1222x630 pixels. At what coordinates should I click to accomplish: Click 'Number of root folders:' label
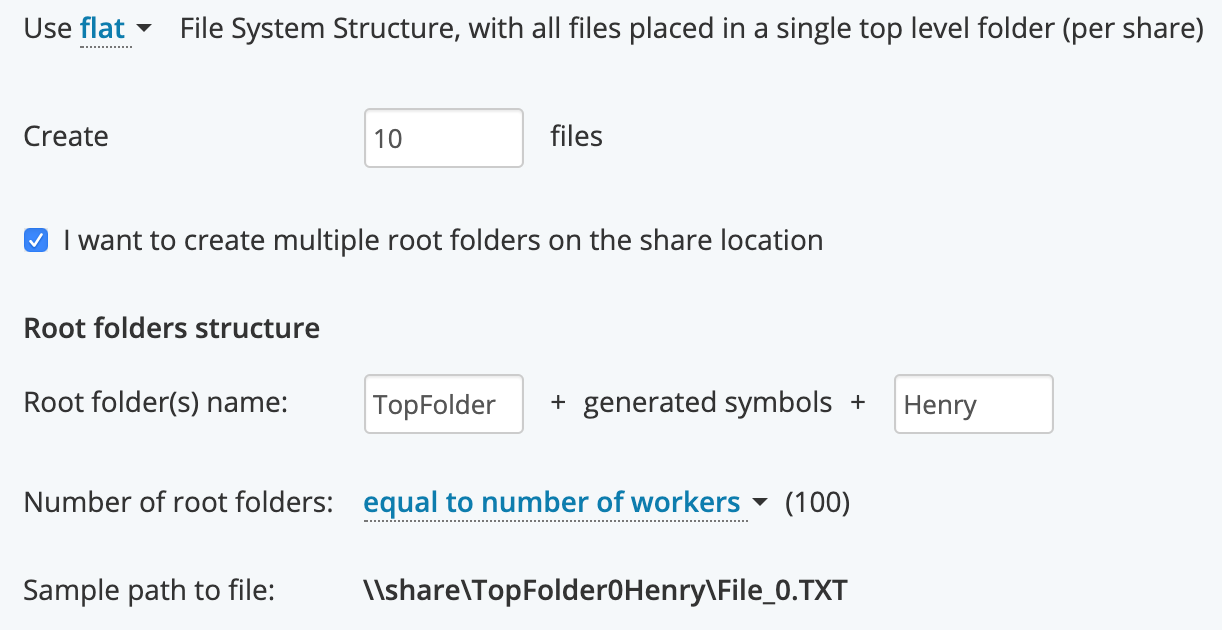coord(179,502)
